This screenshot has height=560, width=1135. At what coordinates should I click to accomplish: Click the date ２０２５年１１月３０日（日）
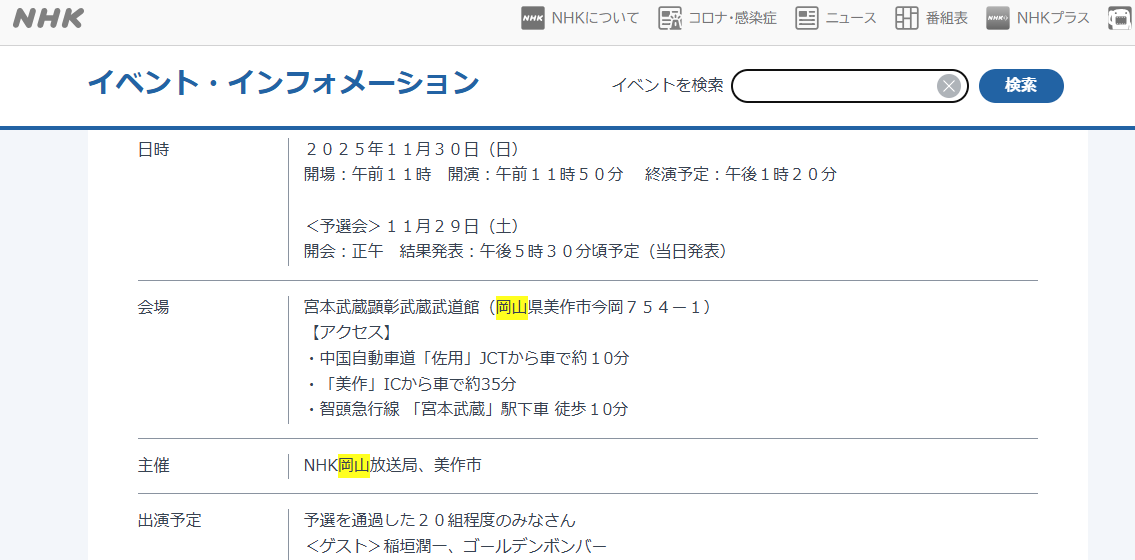point(411,149)
